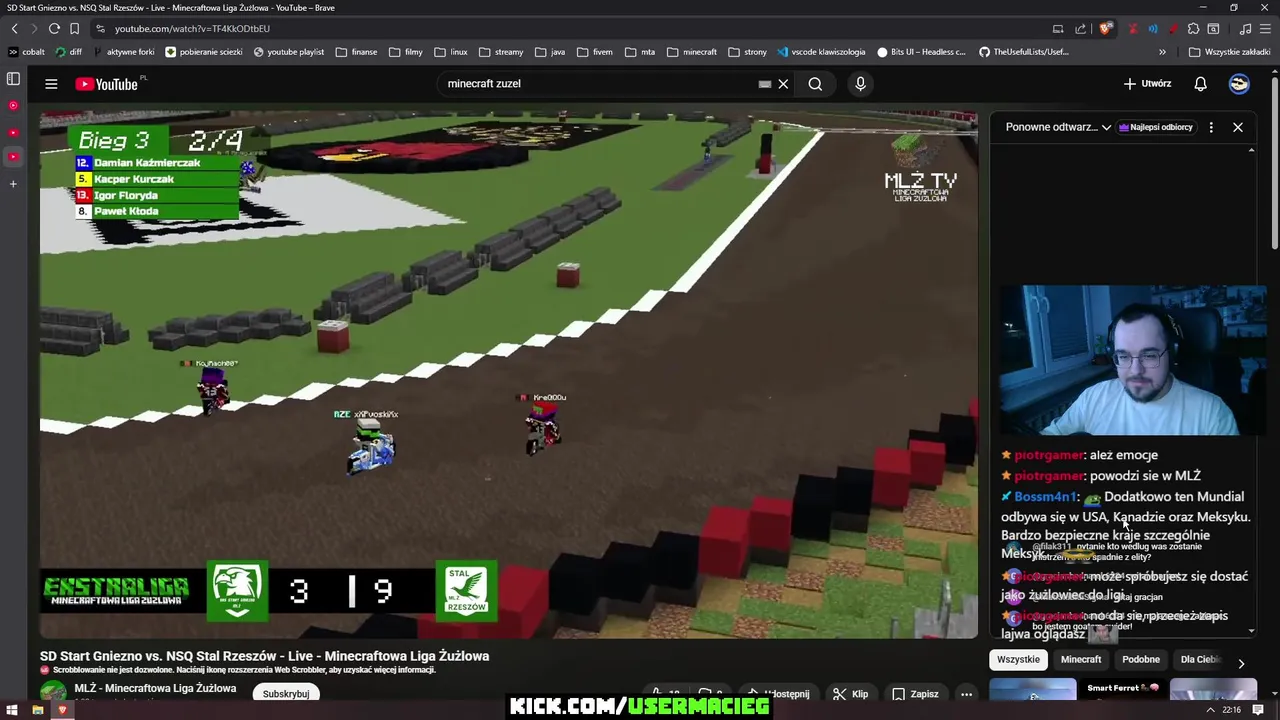Select the 'Minecraft' filter chip

1081,660
